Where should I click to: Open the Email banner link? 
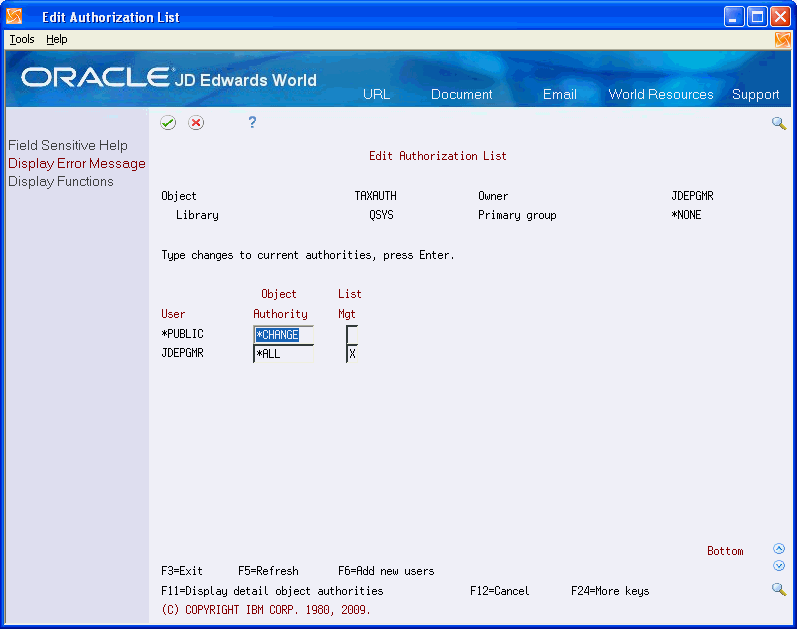pyautogui.click(x=560, y=94)
